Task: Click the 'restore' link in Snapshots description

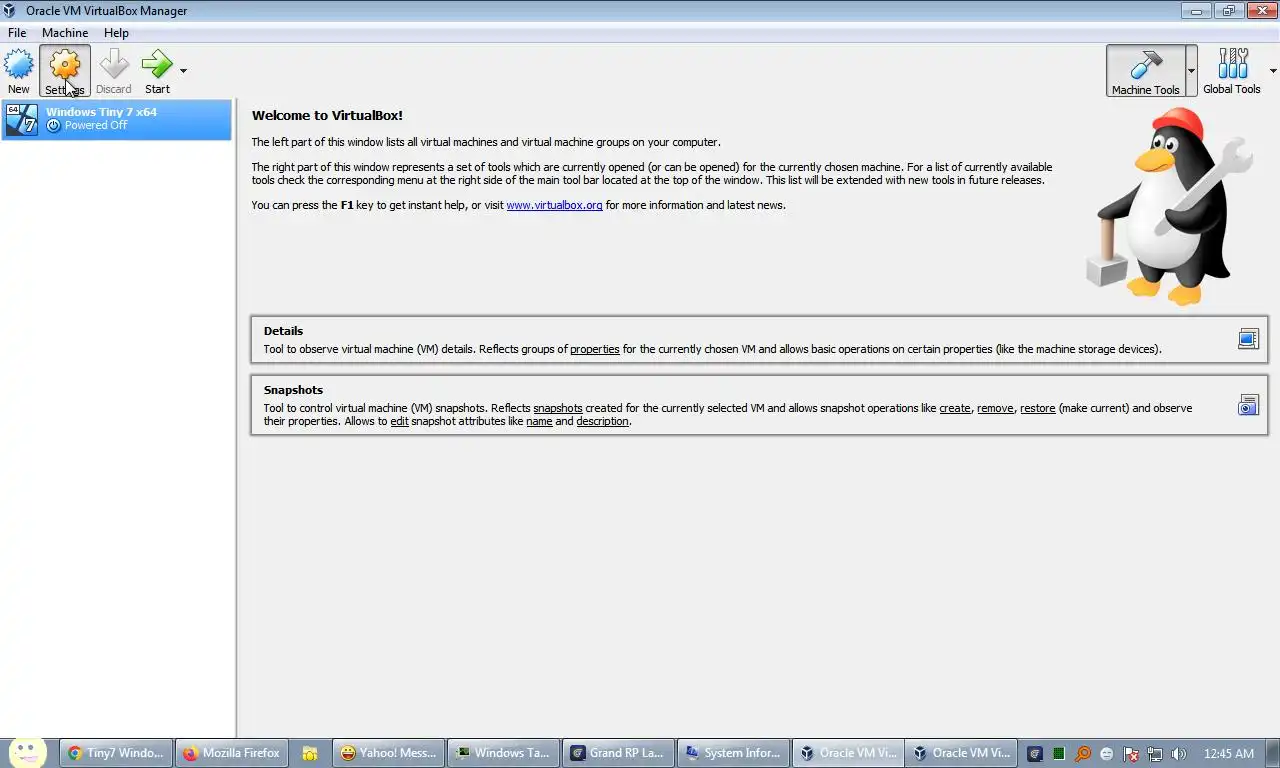Action: click(x=1038, y=408)
